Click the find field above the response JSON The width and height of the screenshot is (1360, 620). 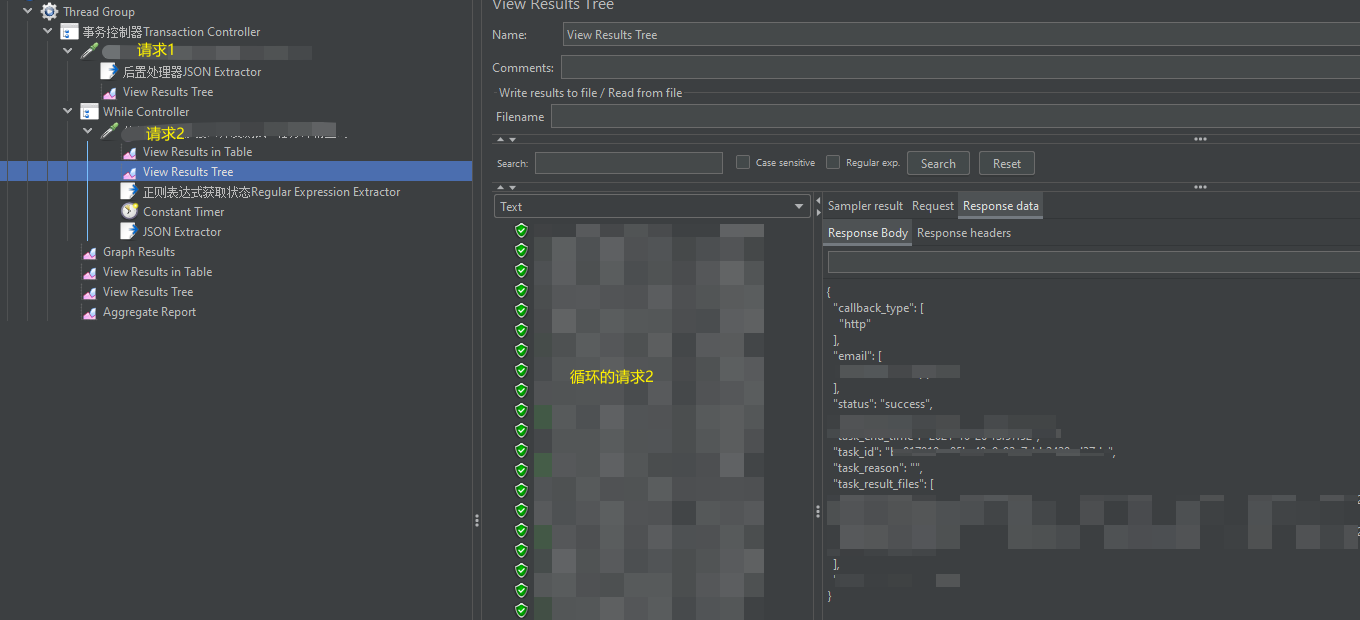(x=1094, y=262)
